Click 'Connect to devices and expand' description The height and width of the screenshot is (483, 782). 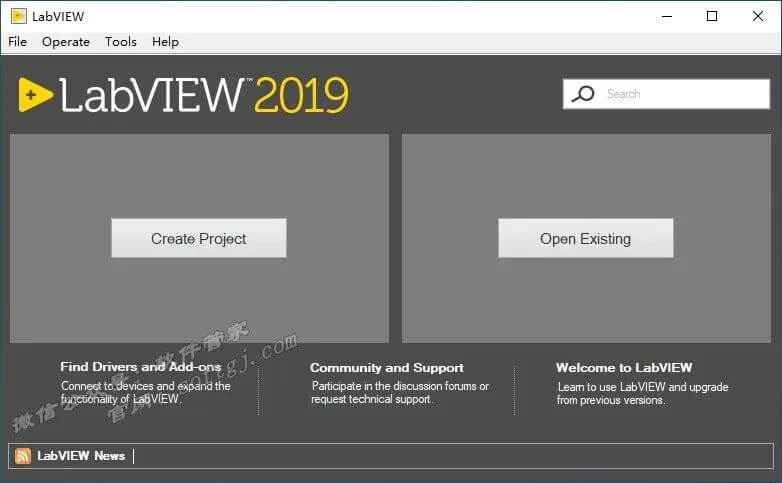146,392
